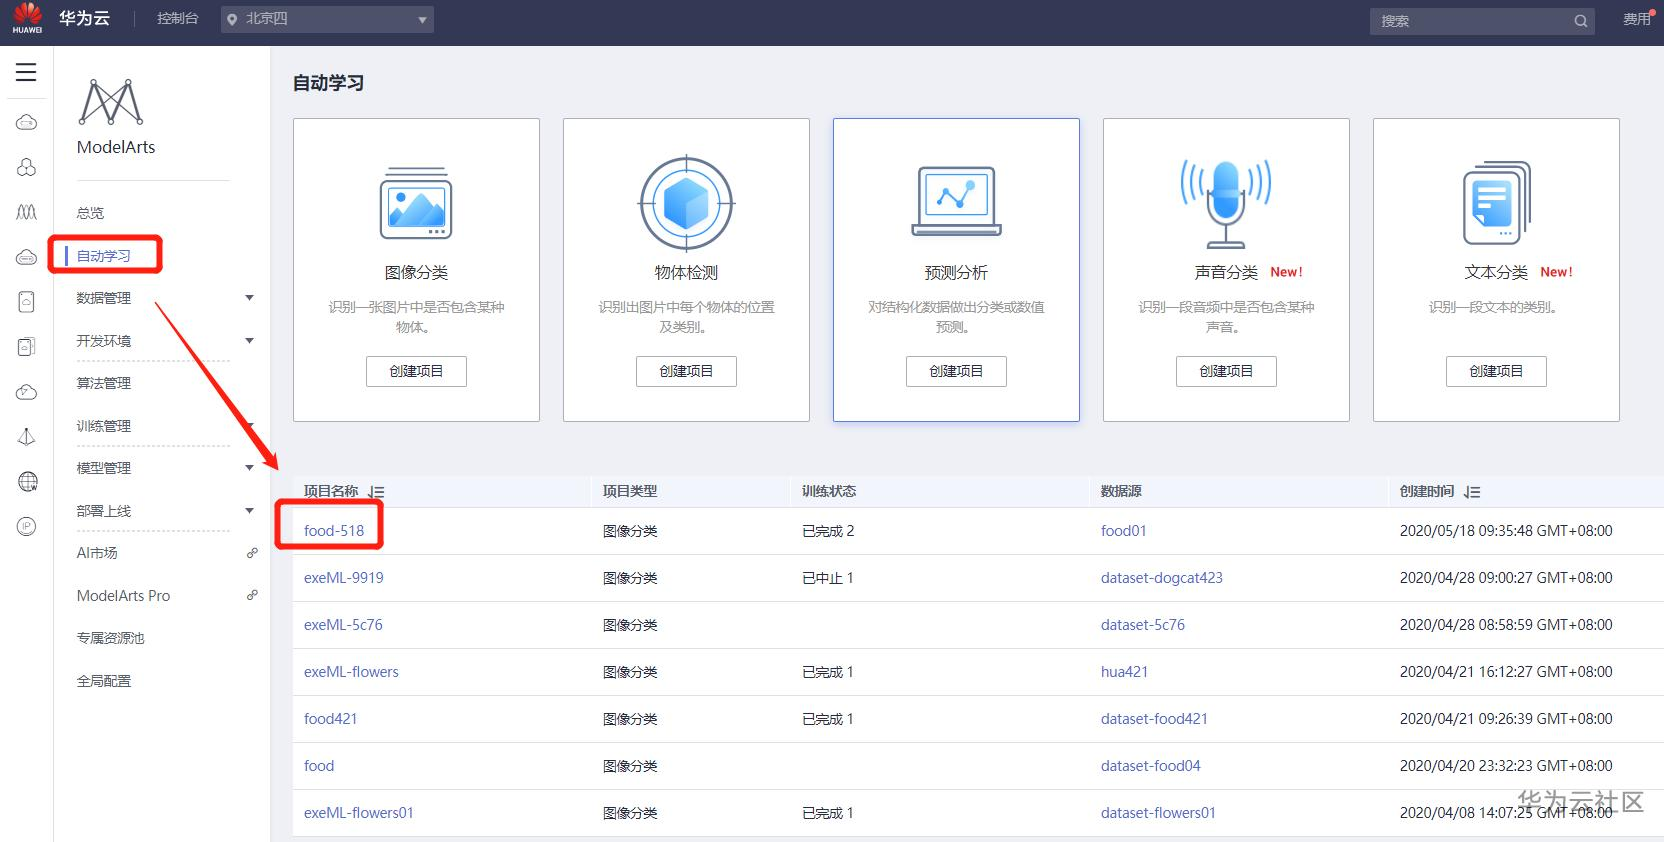Image resolution: width=1664 pixels, height=842 pixels.
Task: Expand the 开发环境 submenu arrow
Action: [250, 341]
